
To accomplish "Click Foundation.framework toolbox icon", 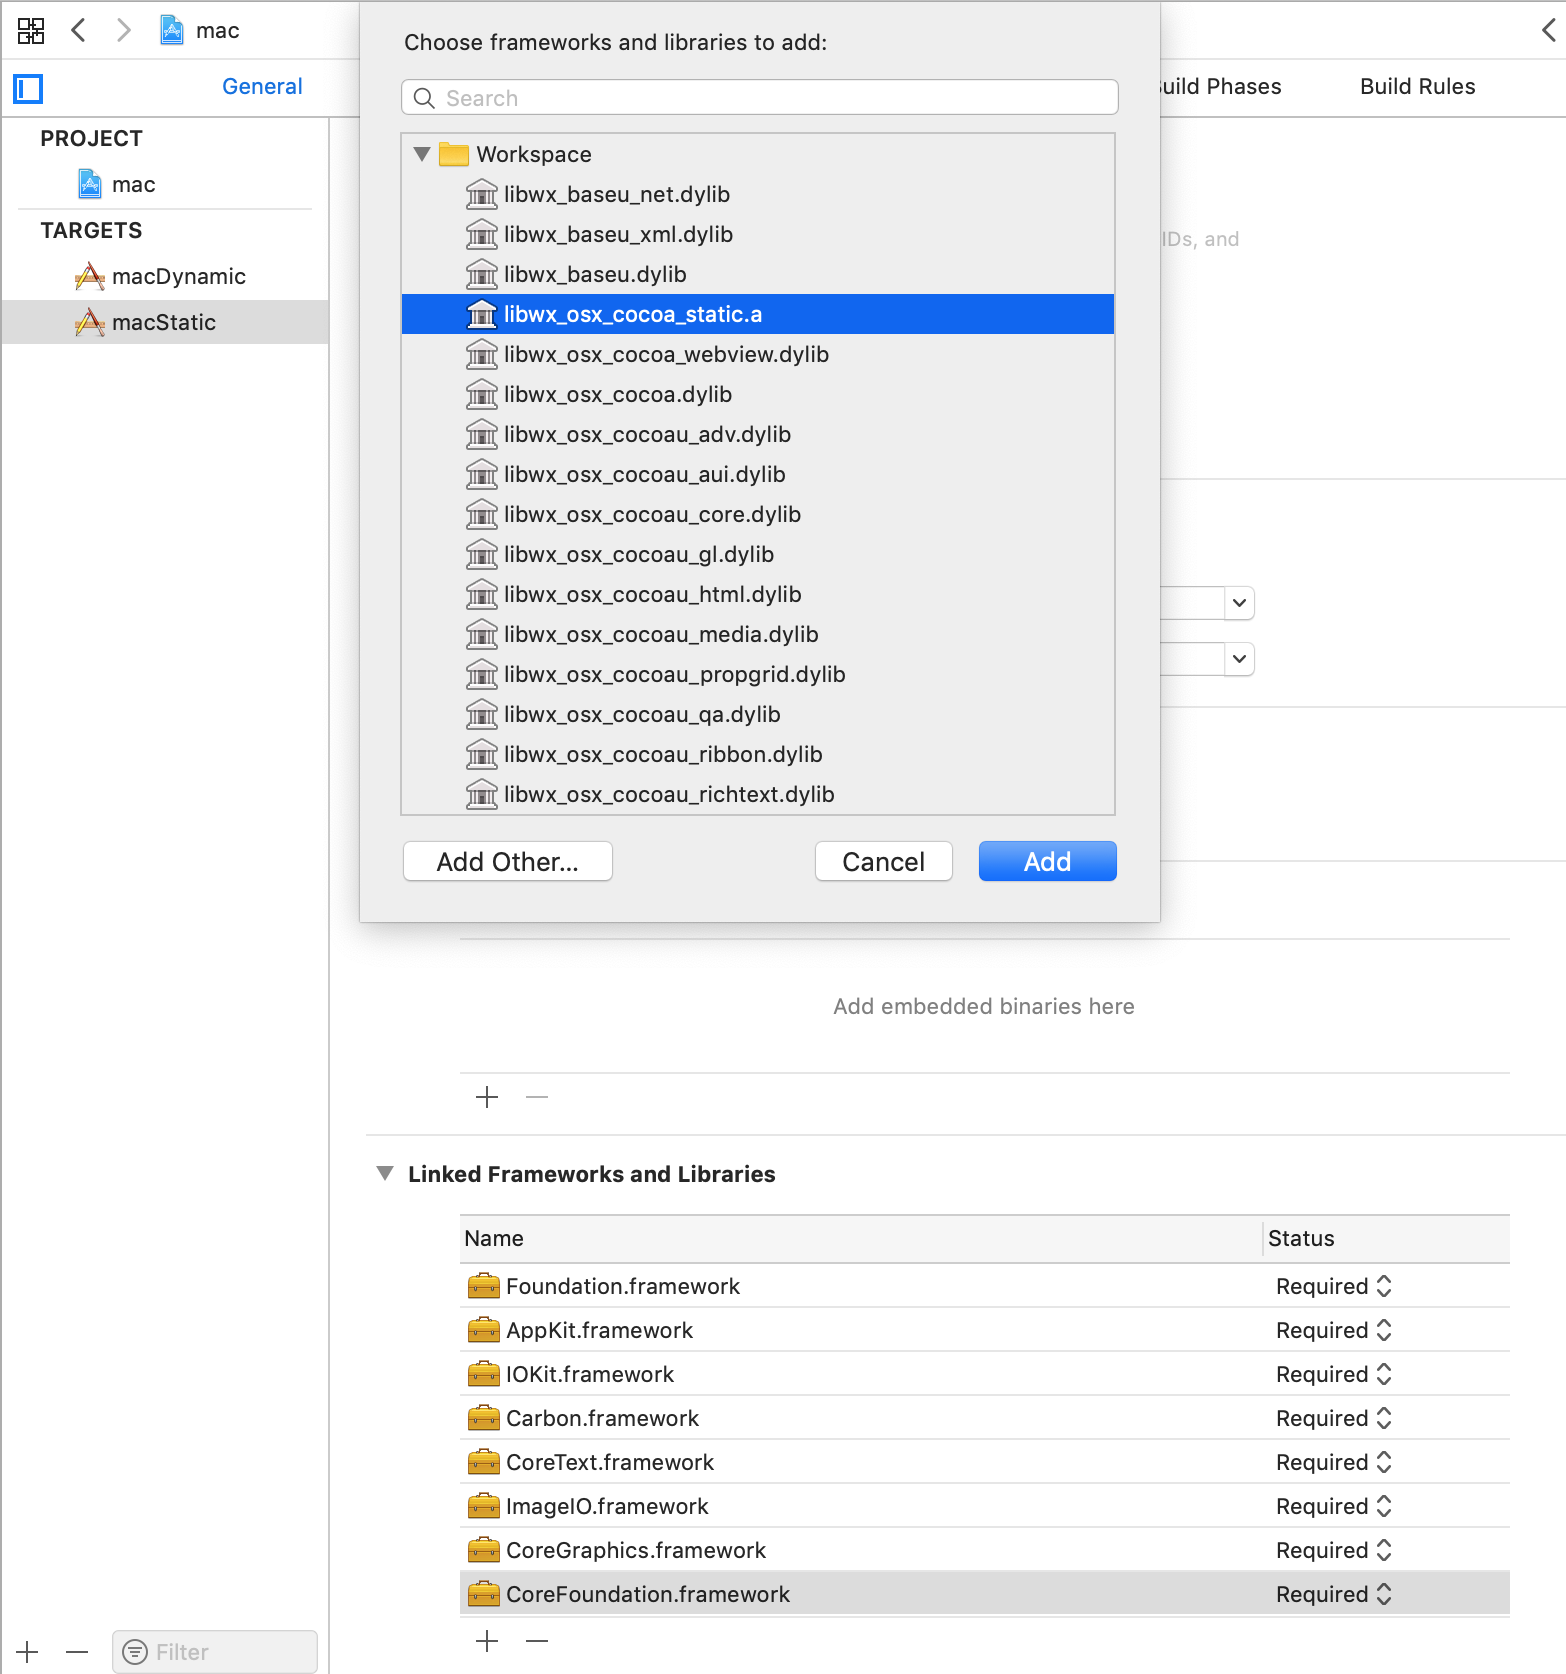I will point(484,1286).
